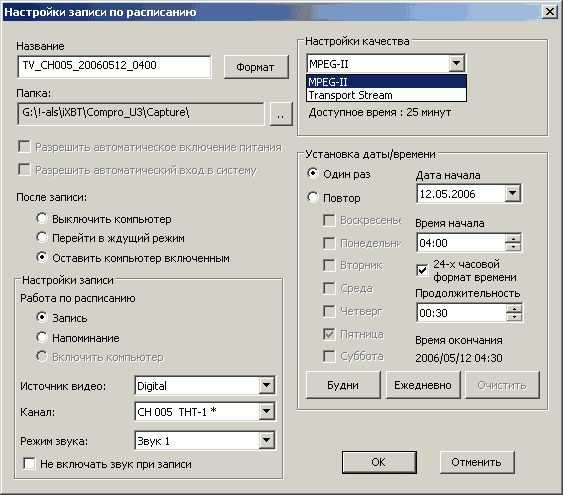The height and width of the screenshot is (495, 563).
Task: Click the Будни button
Action: [x=343, y=385]
